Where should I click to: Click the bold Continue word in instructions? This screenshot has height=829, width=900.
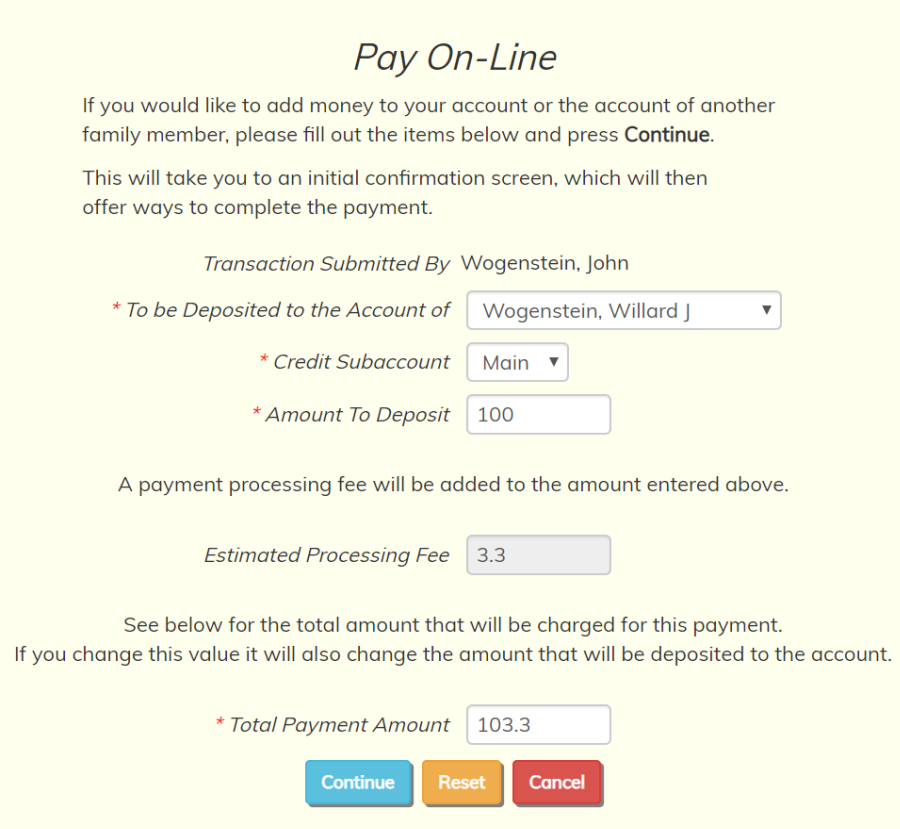click(667, 134)
